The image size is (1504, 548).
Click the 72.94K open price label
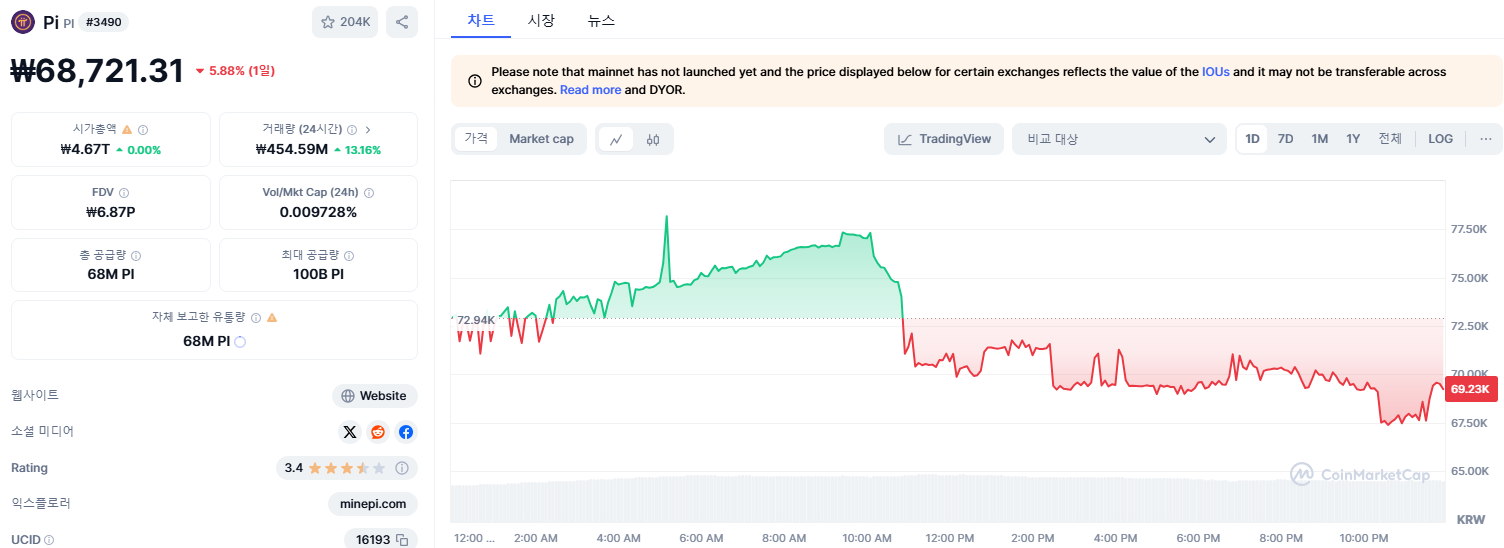pos(475,320)
